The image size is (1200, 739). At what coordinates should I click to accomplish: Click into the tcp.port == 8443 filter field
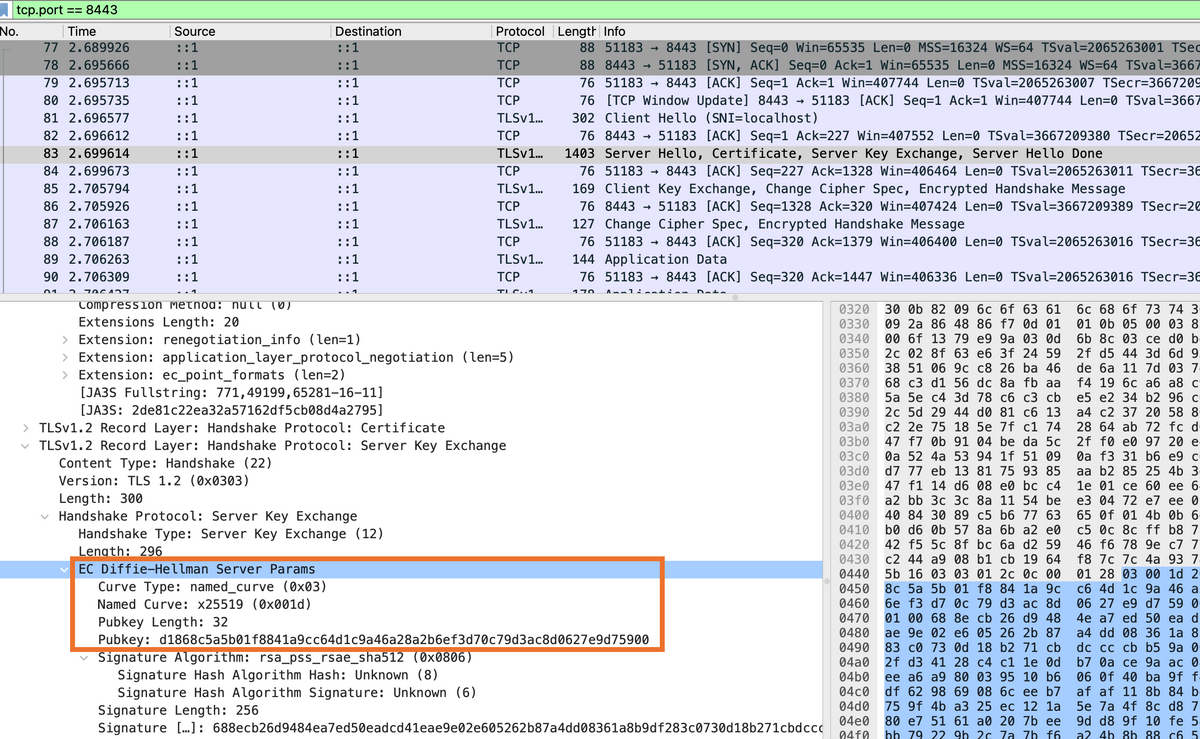pos(607,10)
